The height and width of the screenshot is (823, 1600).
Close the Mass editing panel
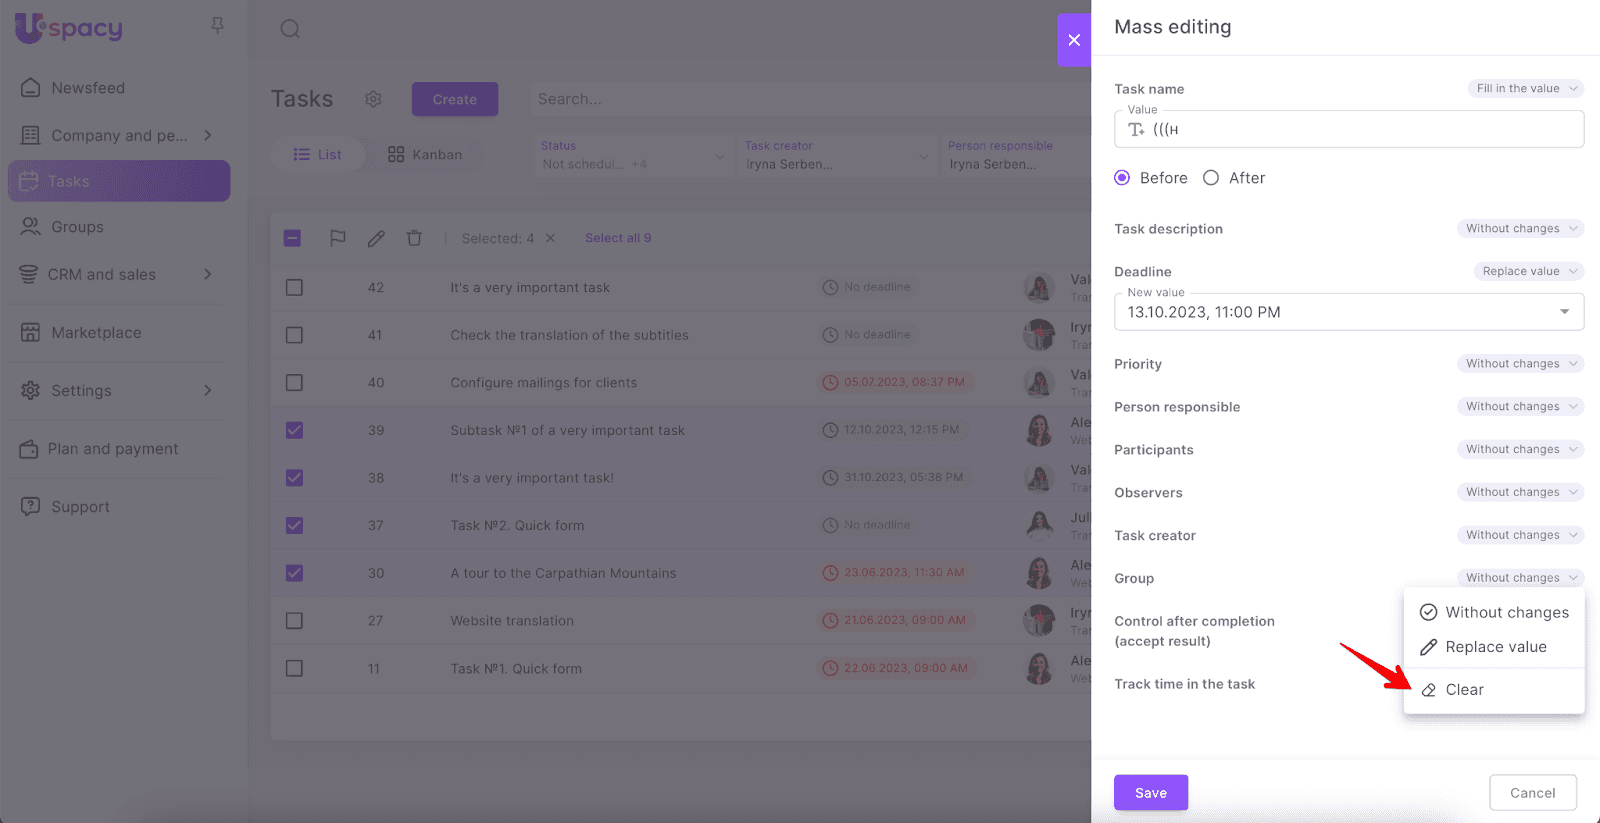pyautogui.click(x=1073, y=40)
